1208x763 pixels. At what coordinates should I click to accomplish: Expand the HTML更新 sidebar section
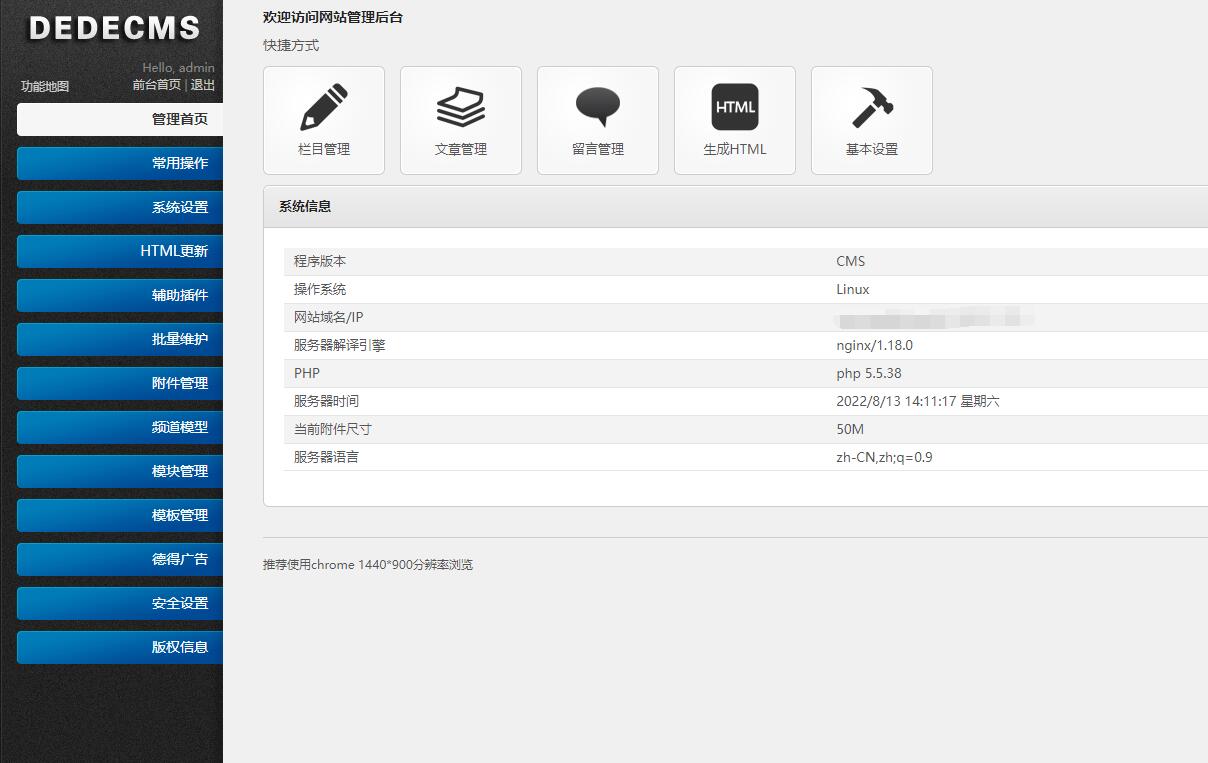coord(120,251)
